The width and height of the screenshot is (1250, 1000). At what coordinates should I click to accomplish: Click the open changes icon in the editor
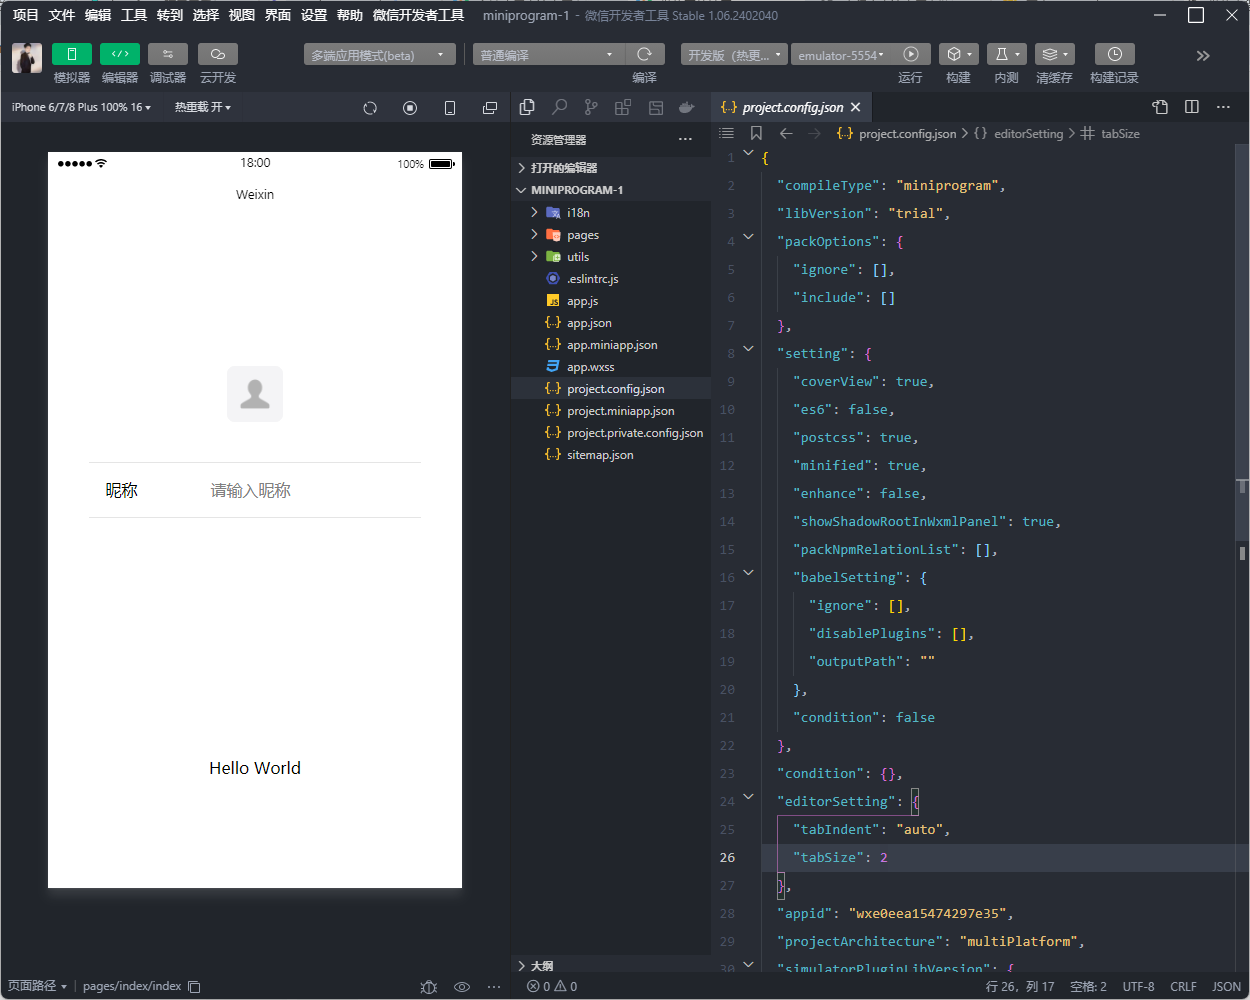[1160, 107]
